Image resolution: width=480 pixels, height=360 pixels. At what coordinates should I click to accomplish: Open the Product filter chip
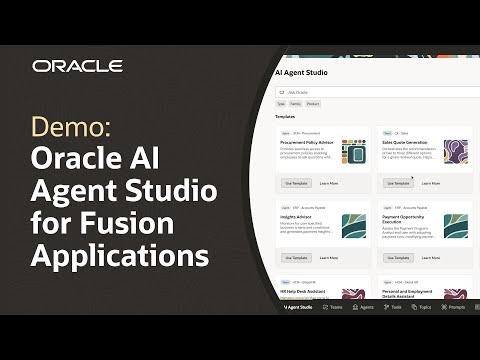coord(313,104)
